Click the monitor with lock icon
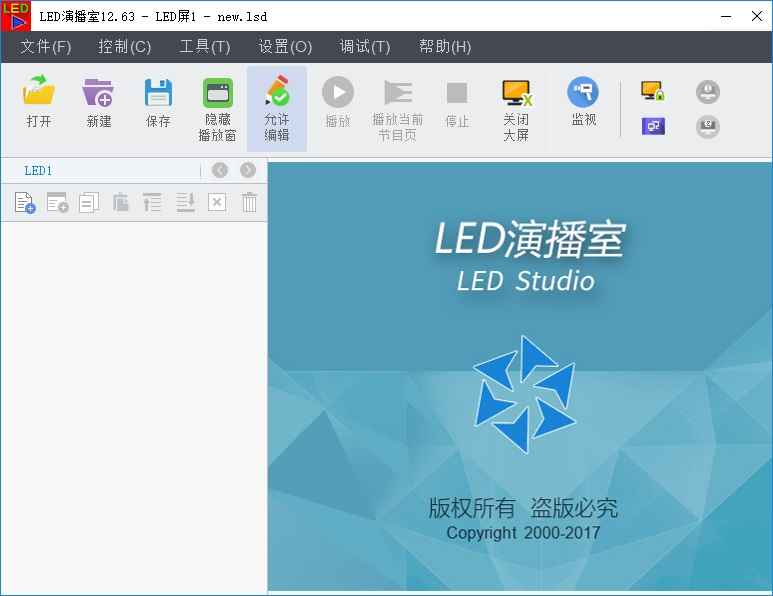The height and width of the screenshot is (596, 773). pyautogui.click(x=653, y=91)
